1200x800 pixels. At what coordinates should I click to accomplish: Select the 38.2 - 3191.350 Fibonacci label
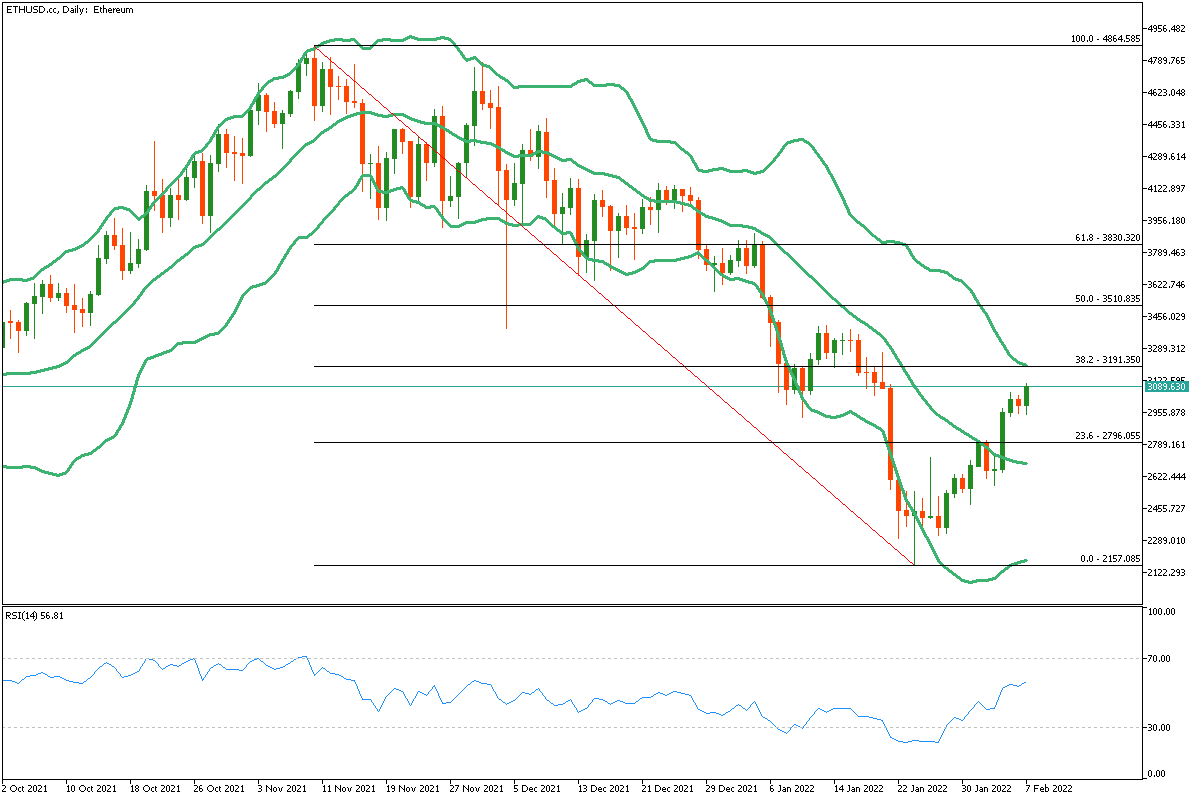click(1107, 360)
